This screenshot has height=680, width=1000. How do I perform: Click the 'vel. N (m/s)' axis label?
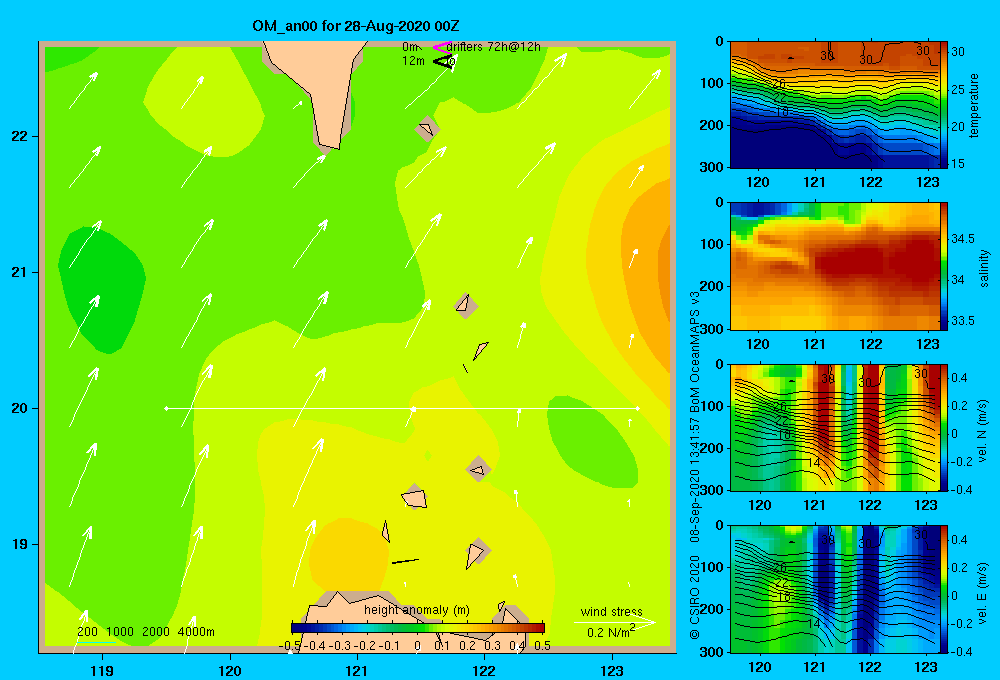point(982,431)
